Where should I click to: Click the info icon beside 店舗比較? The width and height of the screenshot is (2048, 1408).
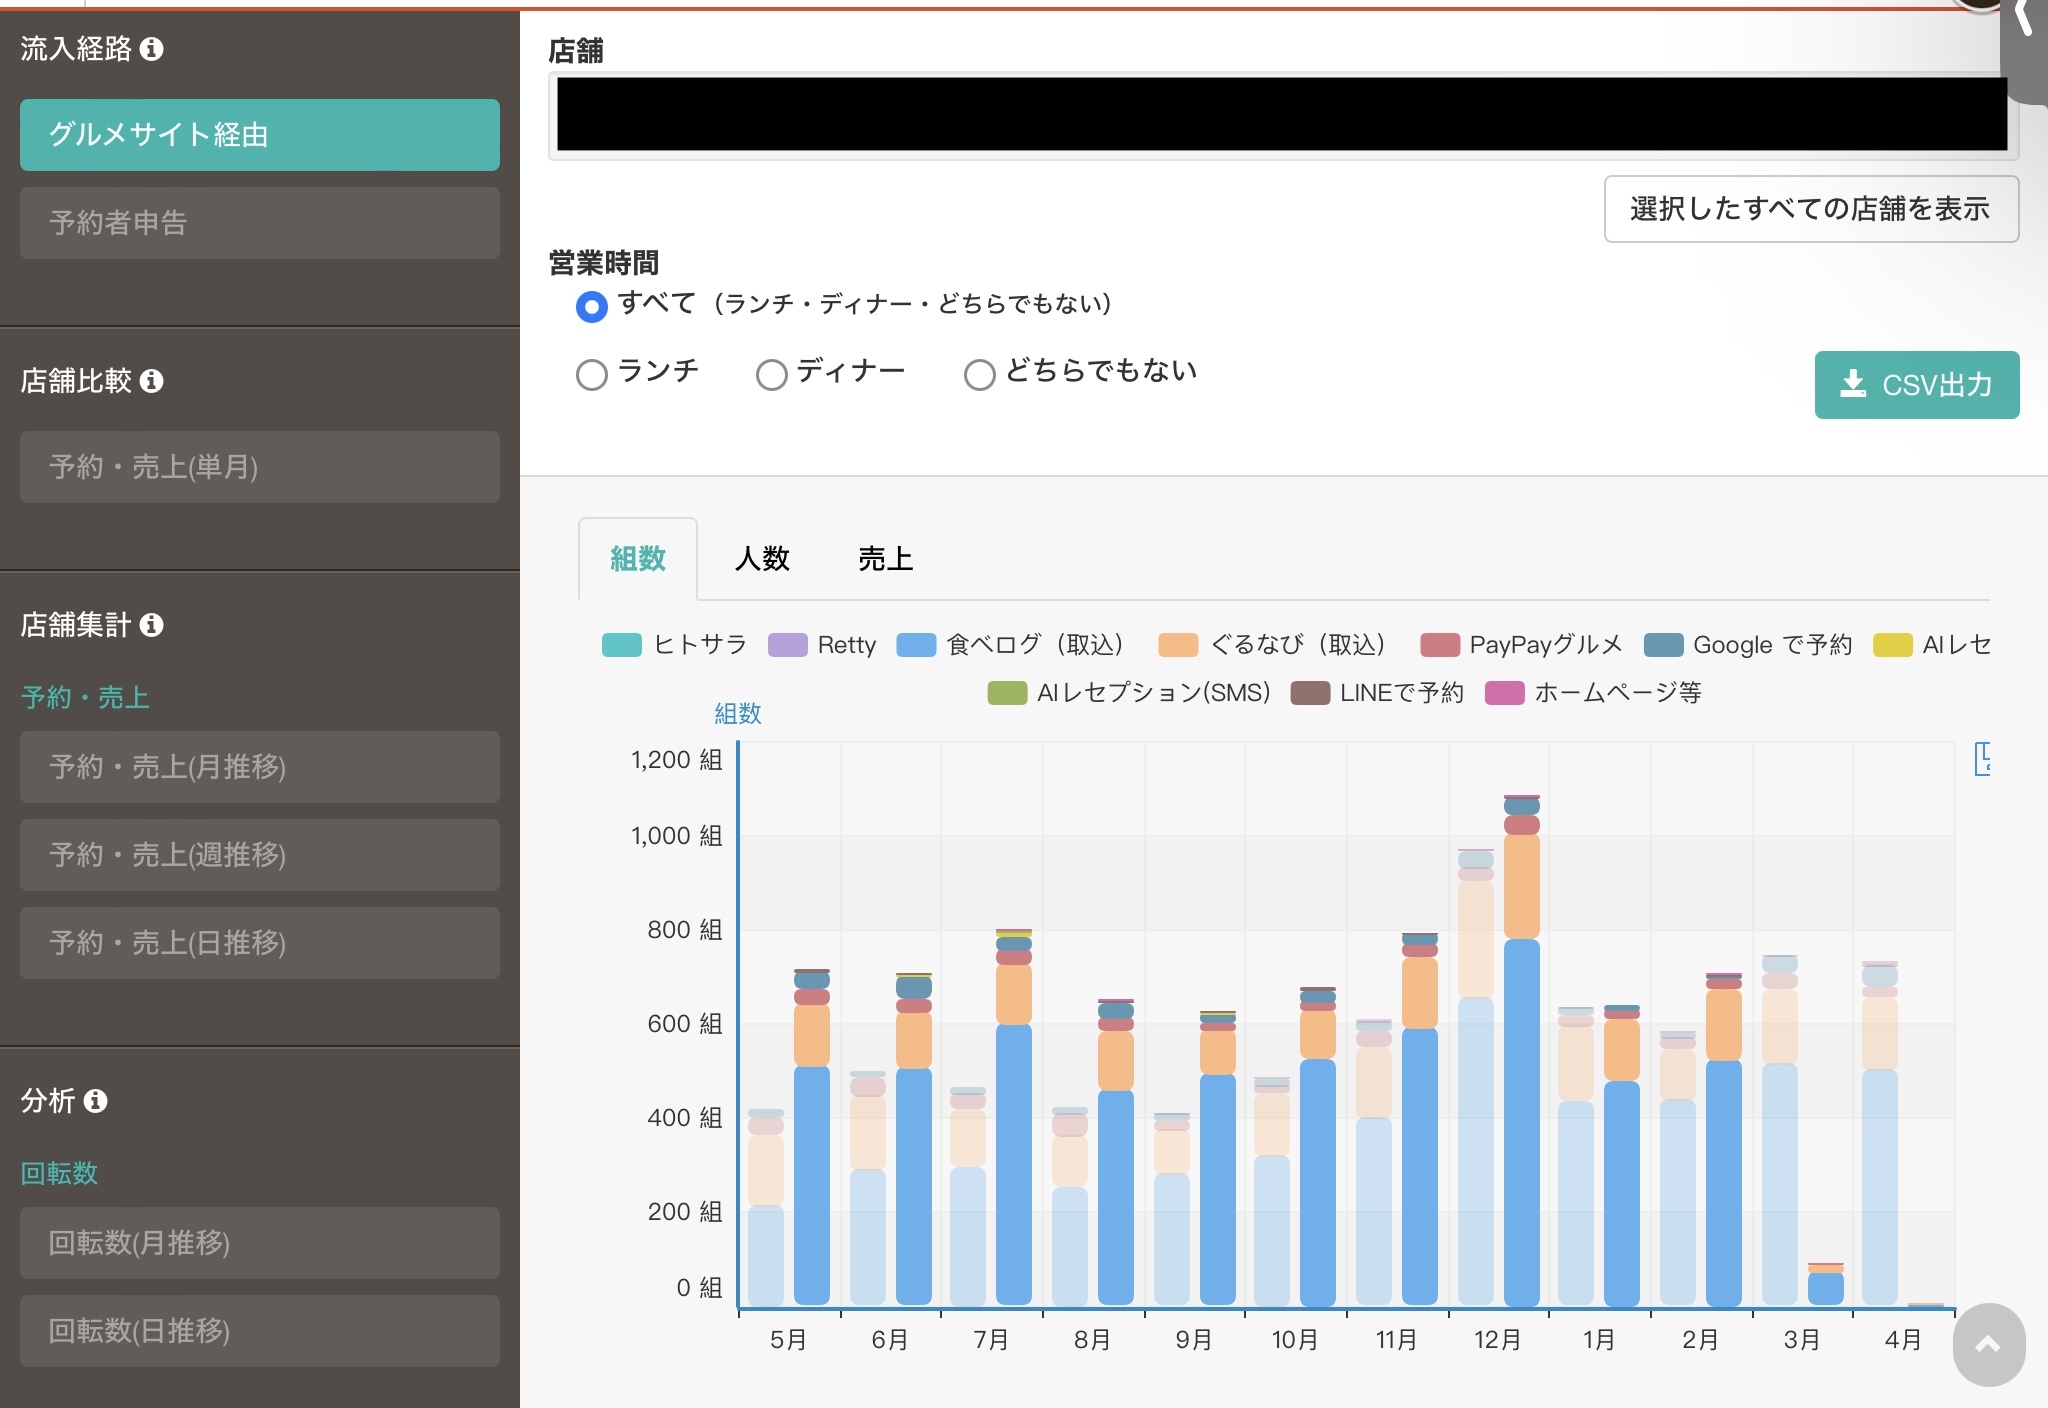pos(152,381)
